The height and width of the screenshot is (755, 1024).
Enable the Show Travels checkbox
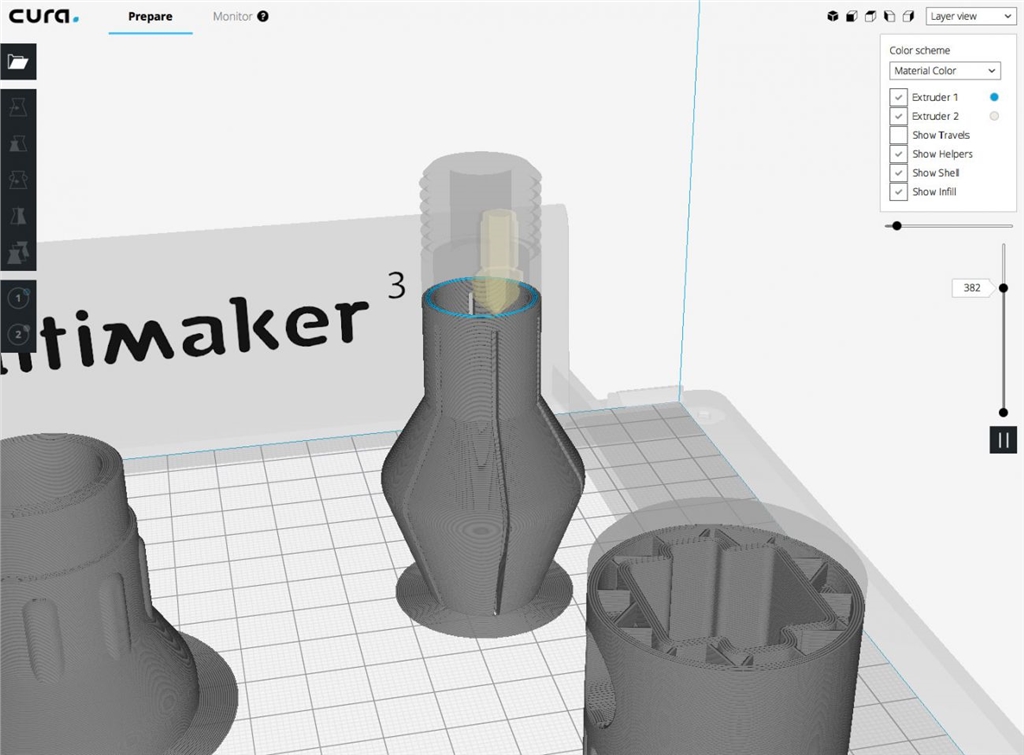pos(898,135)
